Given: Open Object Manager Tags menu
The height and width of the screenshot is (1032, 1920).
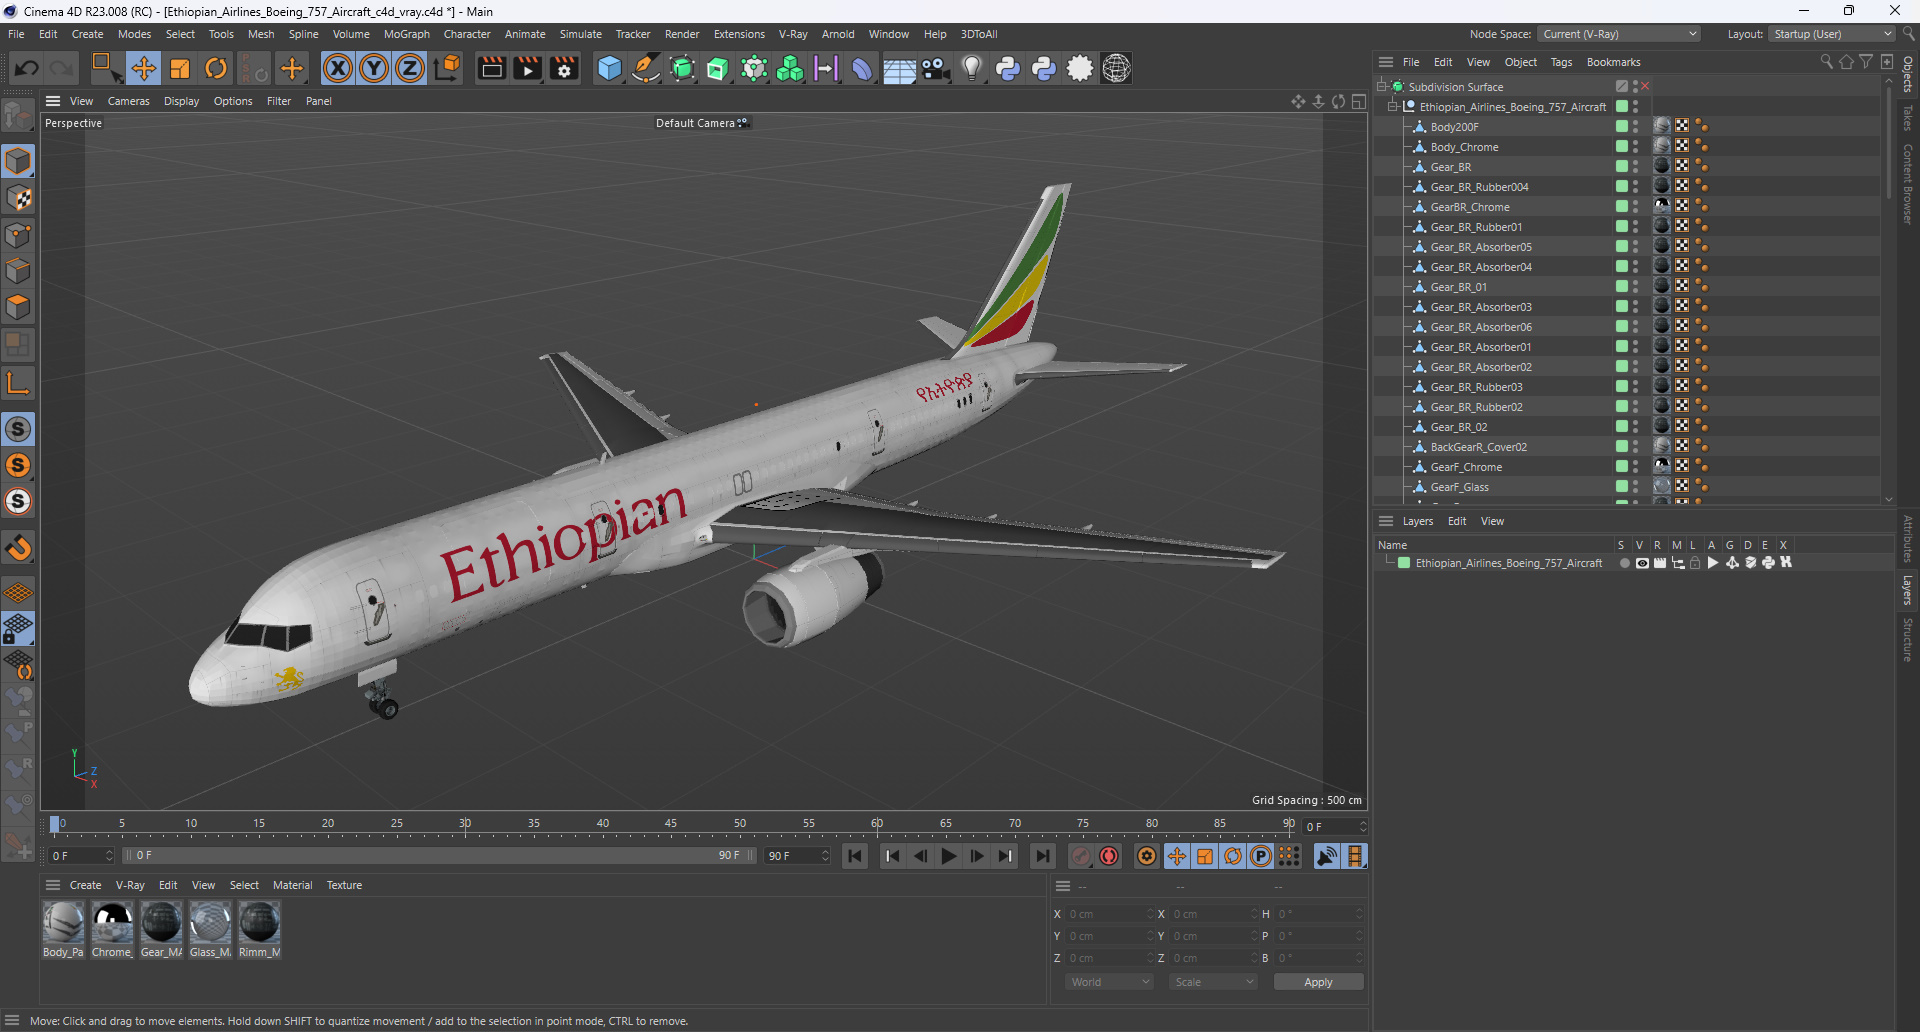Looking at the screenshot, I should pos(1561,62).
